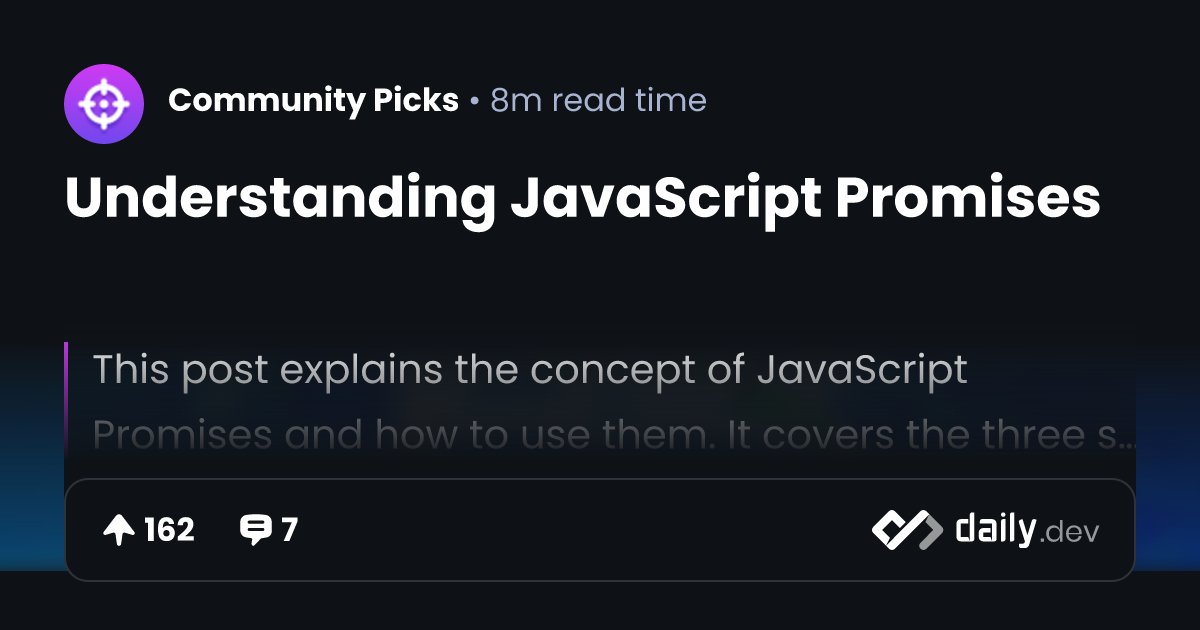The width and height of the screenshot is (1200, 630).
Task: Open the Community Picks source name
Action: click(313, 101)
